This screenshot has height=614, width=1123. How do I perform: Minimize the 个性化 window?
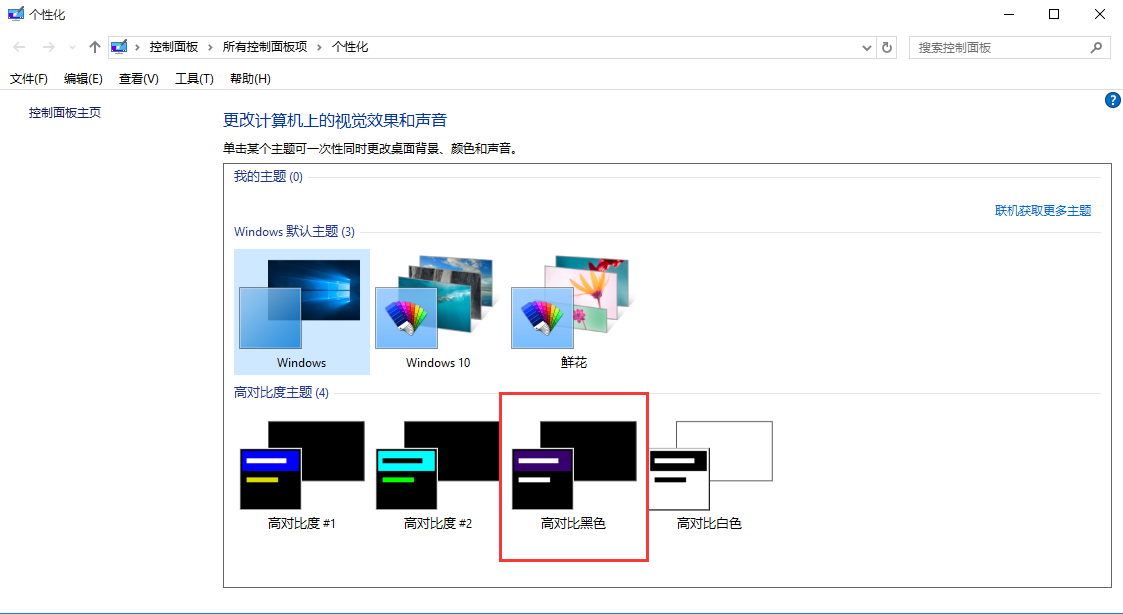(x=1008, y=14)
